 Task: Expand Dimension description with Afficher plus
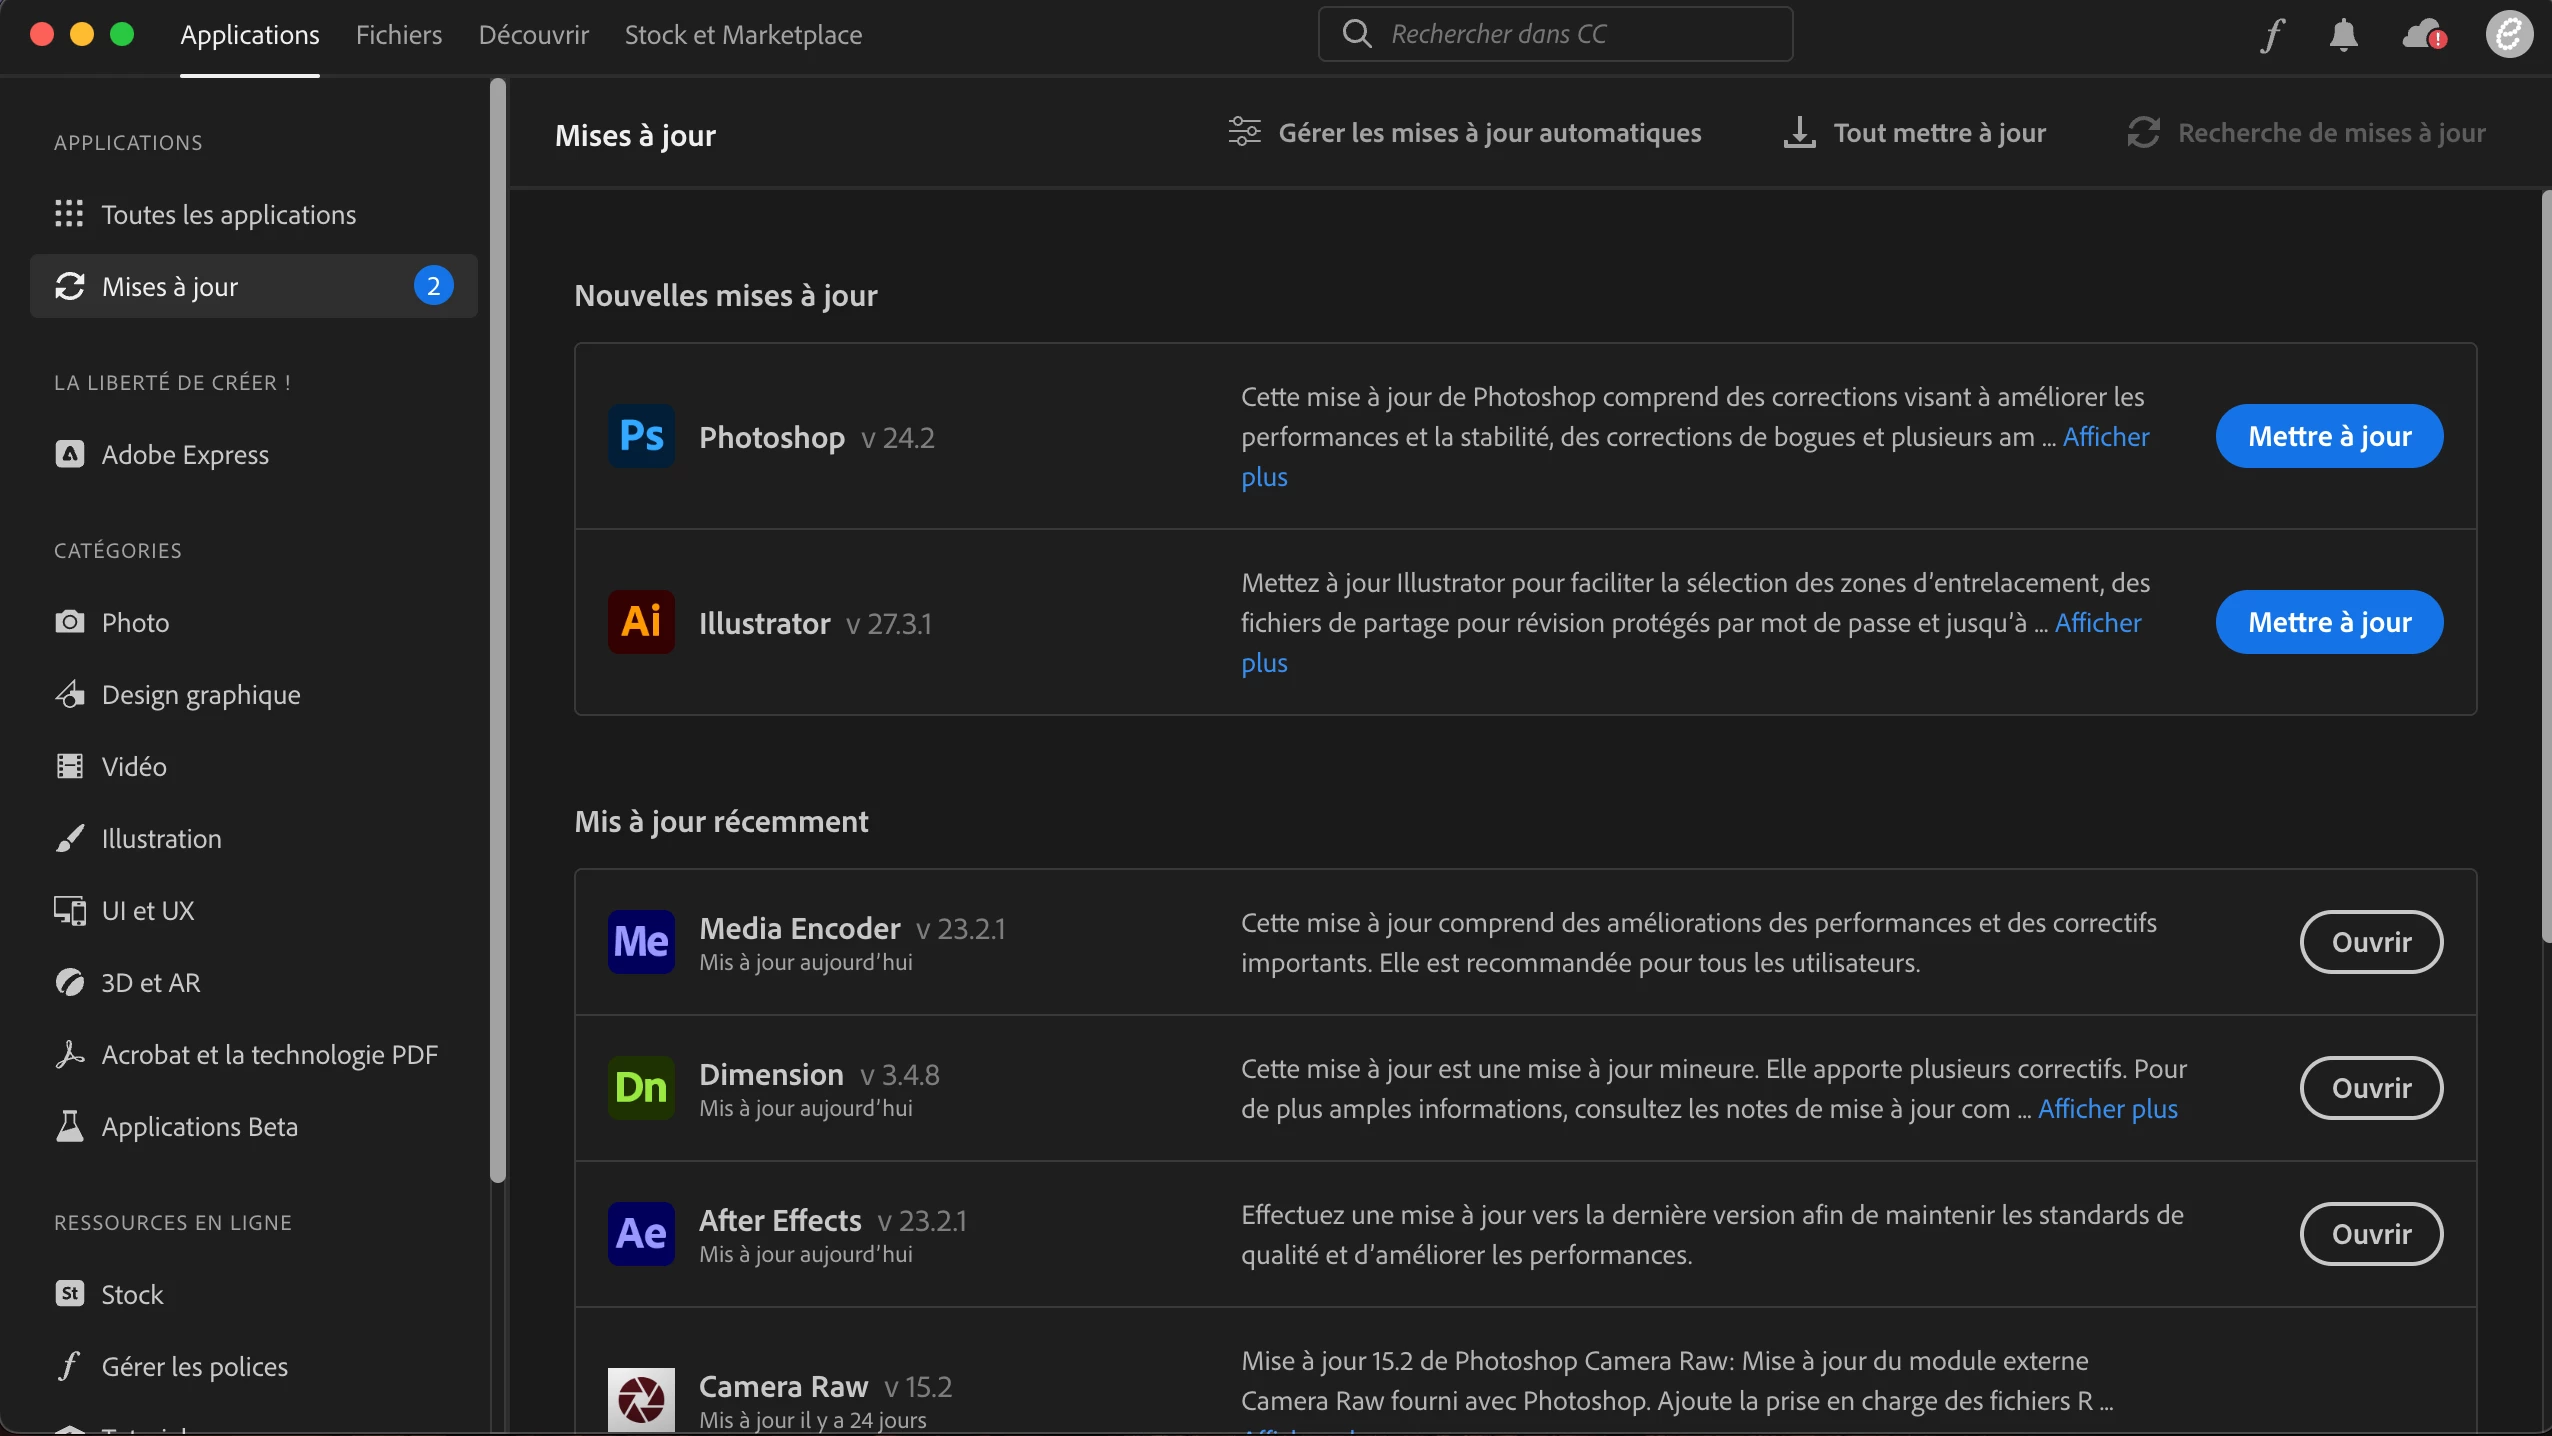pyautogui.click(x=2107, y=1109)
